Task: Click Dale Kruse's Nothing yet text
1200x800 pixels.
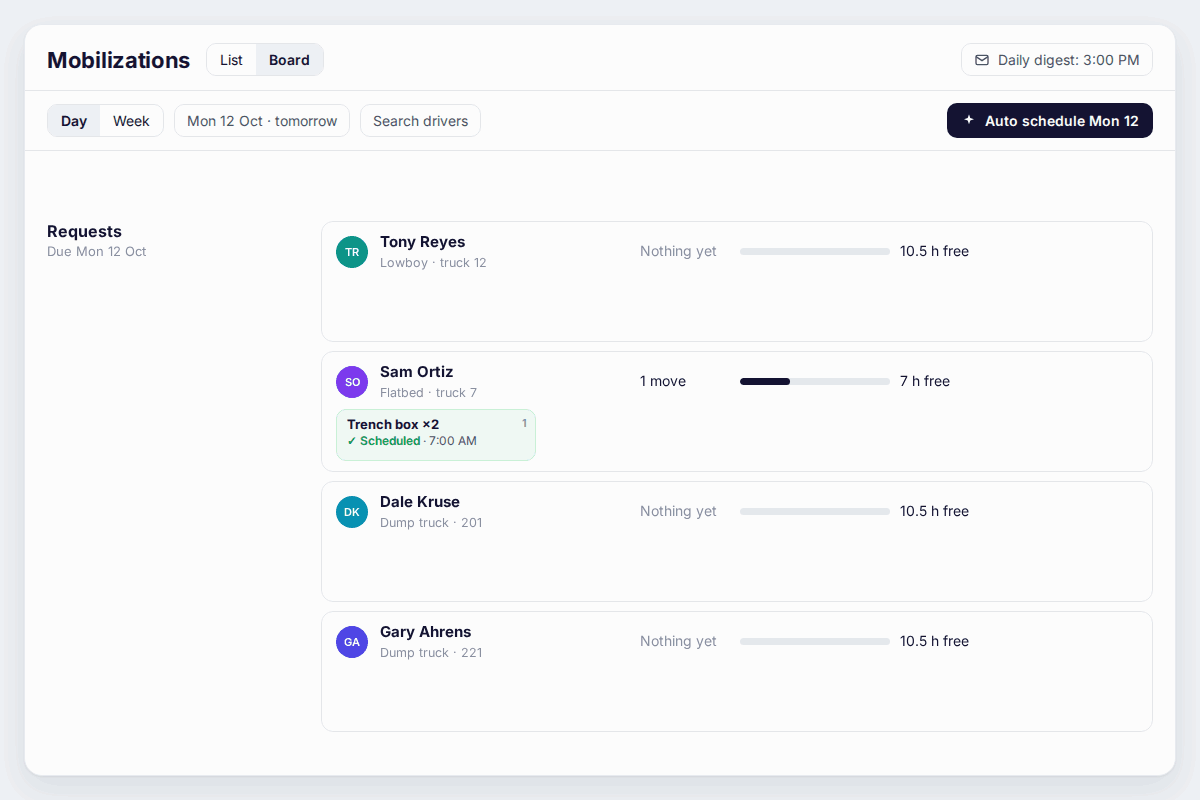Action: 678,511
